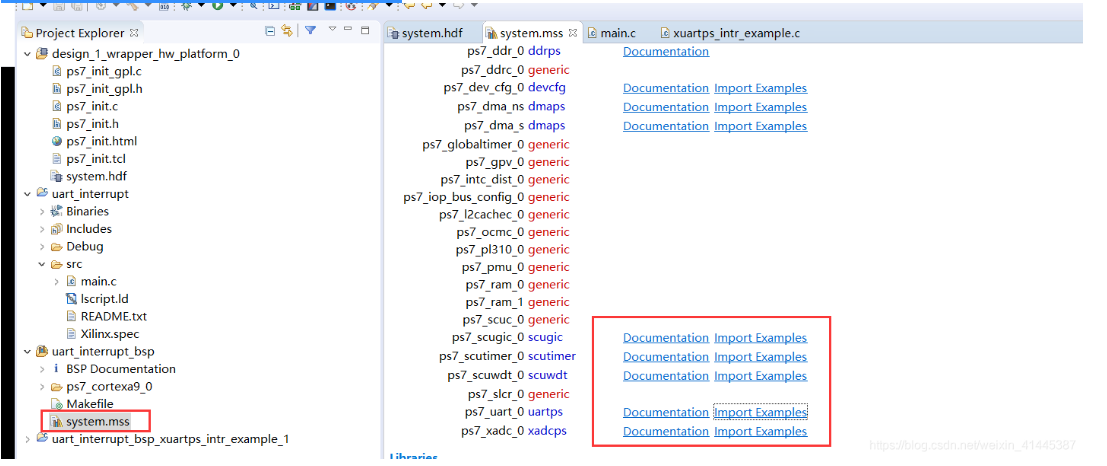Click the Includes node icon

[x=57, y=229]
